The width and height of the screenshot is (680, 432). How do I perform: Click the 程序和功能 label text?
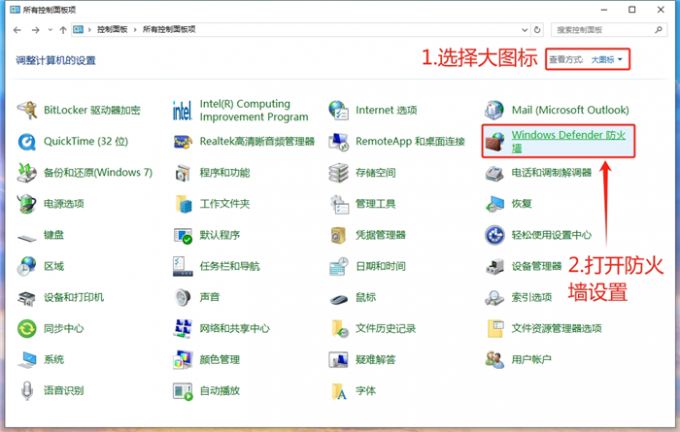pos(225,173)
